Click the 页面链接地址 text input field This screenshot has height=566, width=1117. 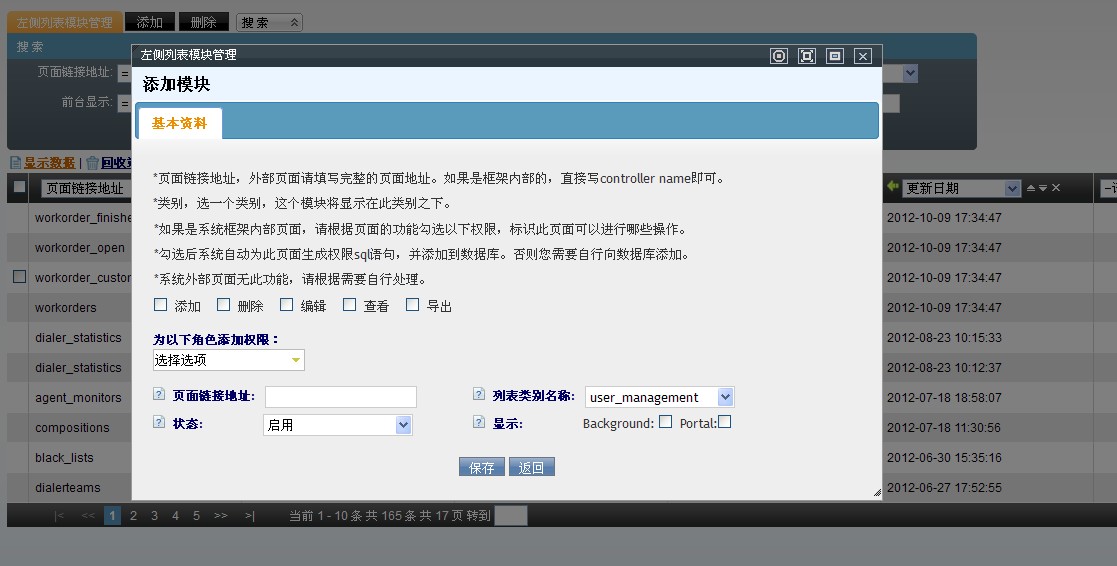click(340, 397)
